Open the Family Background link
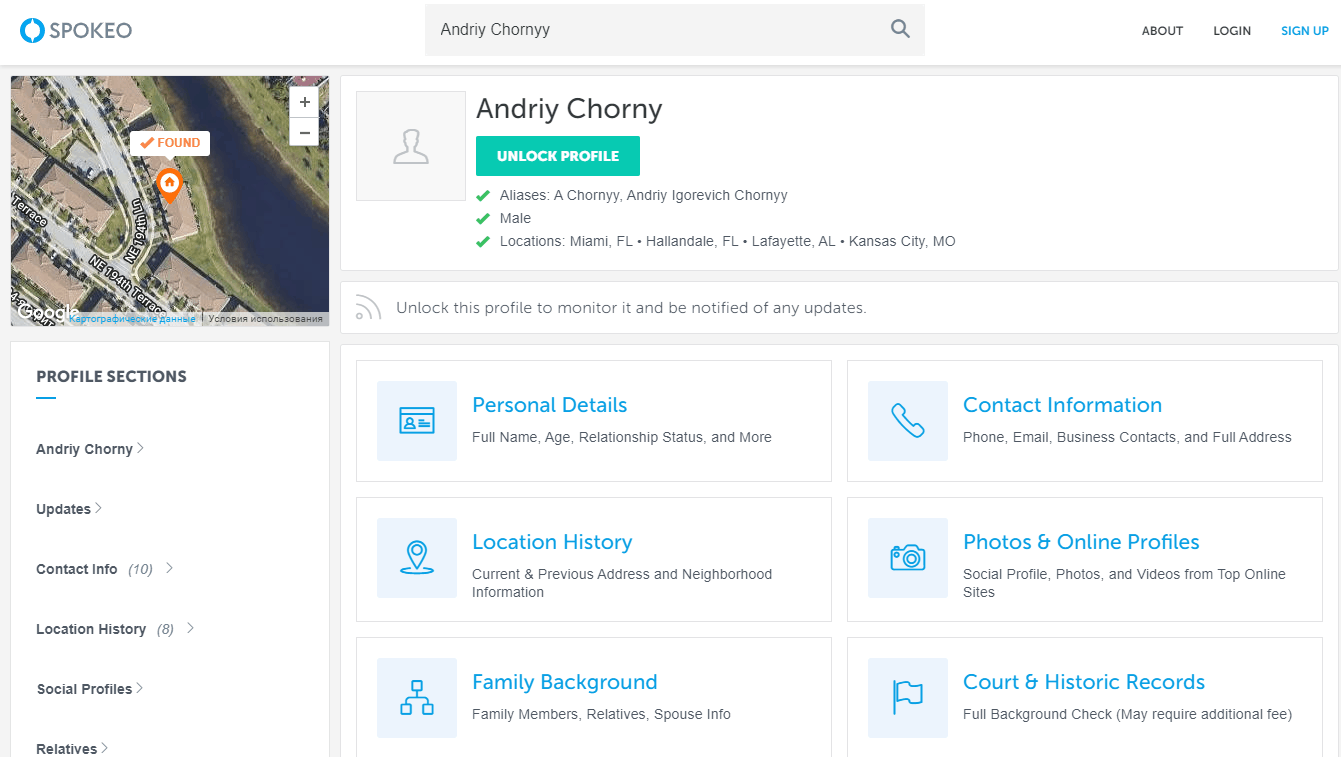Viewport: 1341px width, 757px height. coord(564,682)
